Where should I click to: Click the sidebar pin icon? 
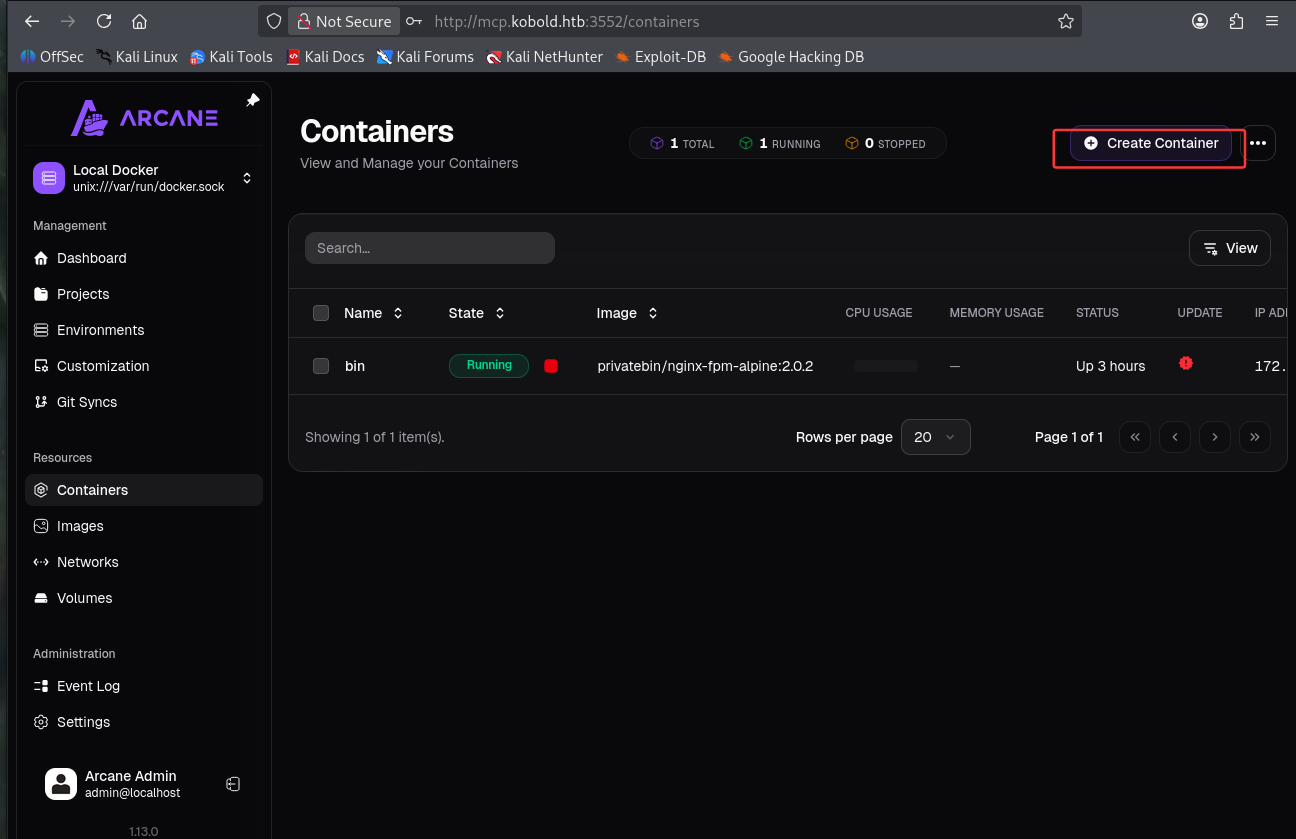(x=252, y=101)
